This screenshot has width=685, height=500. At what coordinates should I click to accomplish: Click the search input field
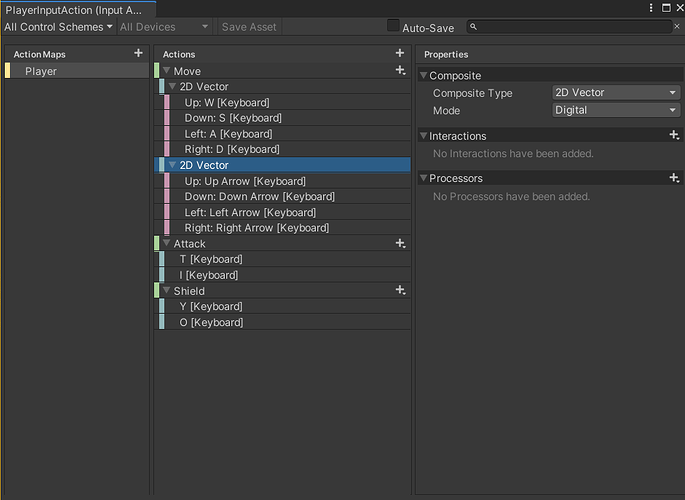click(570, 28)
